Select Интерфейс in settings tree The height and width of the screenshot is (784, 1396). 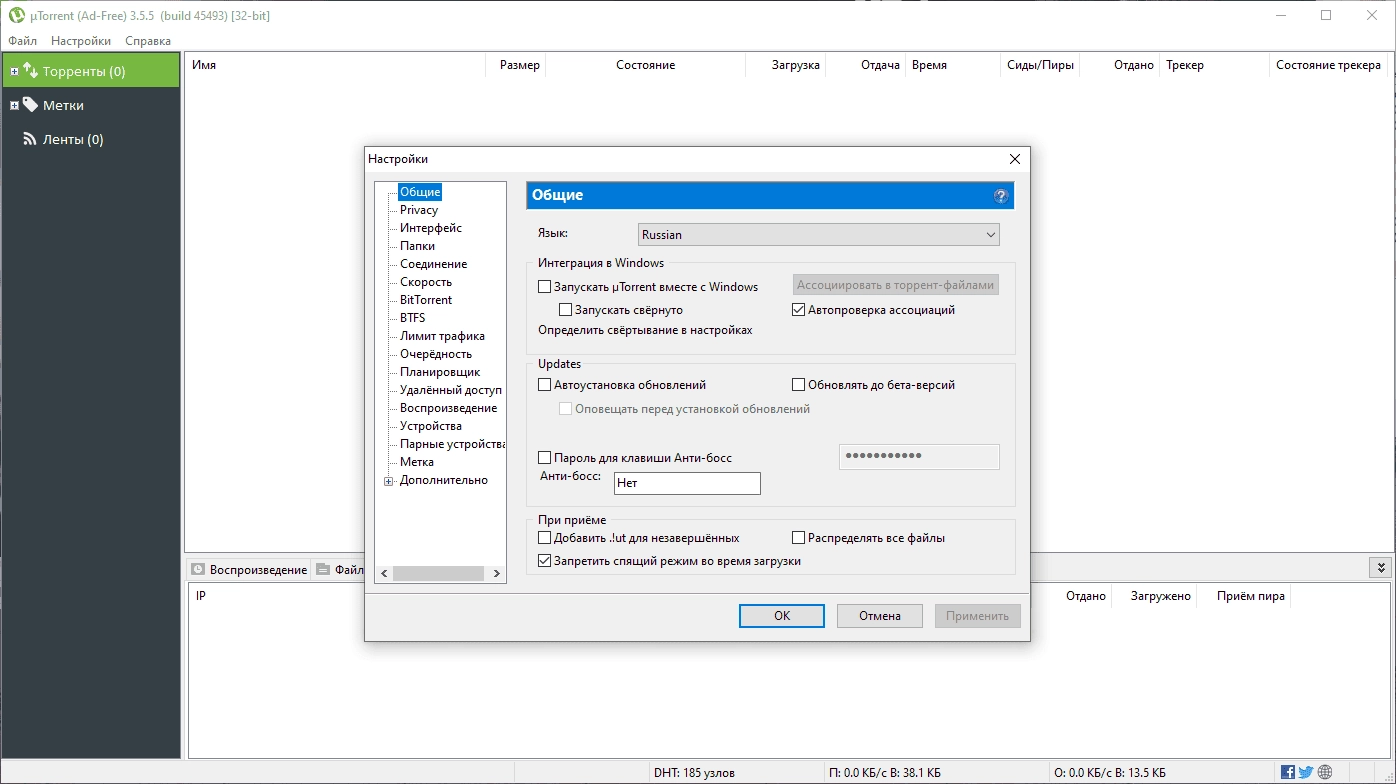click(x=431, y=228)
